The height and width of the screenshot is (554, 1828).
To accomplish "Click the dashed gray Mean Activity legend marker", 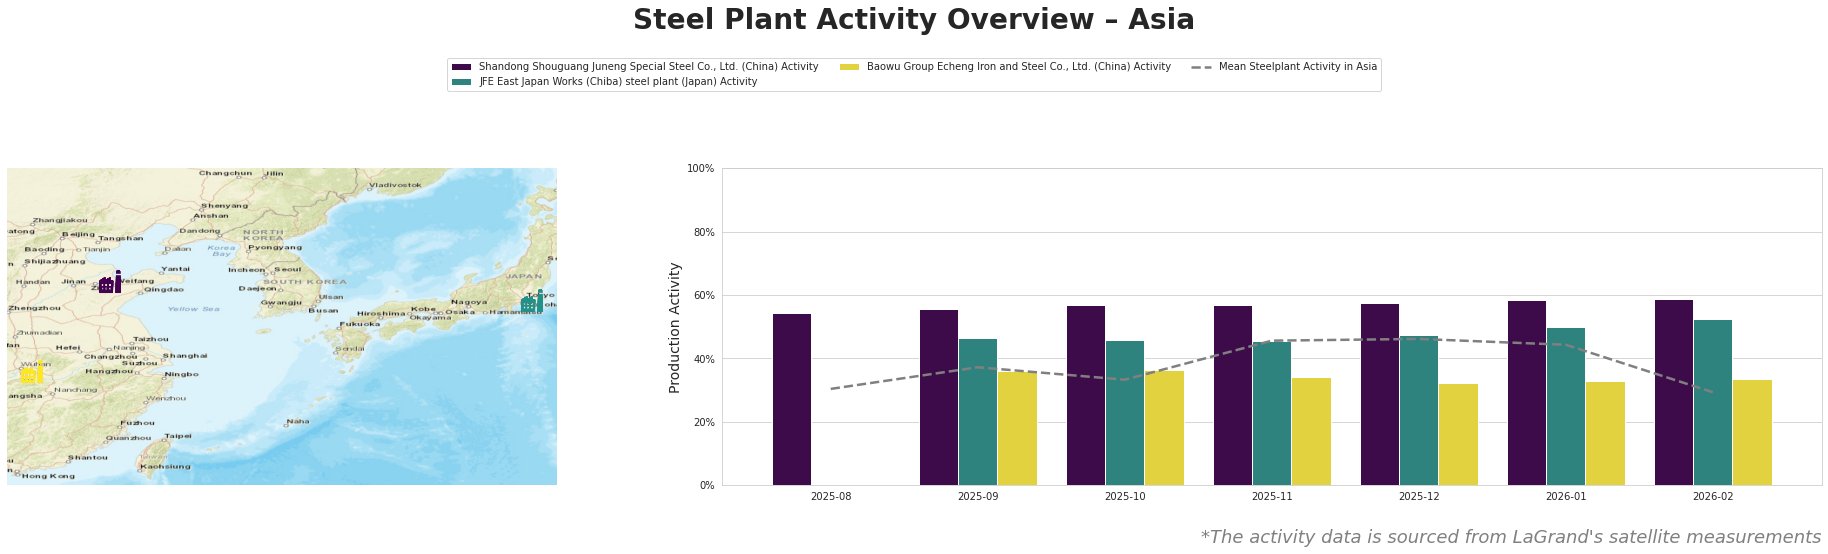I will pos(1201,67).
